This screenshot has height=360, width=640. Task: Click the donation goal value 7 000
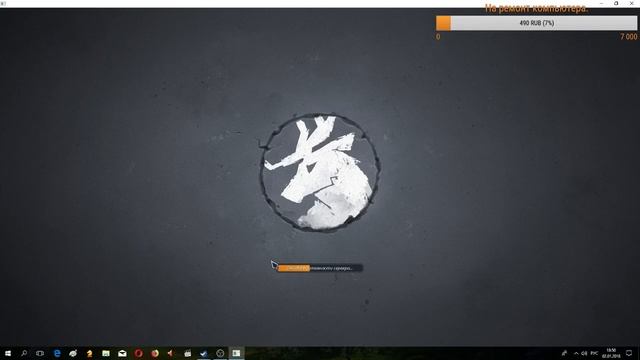(629, 37)
